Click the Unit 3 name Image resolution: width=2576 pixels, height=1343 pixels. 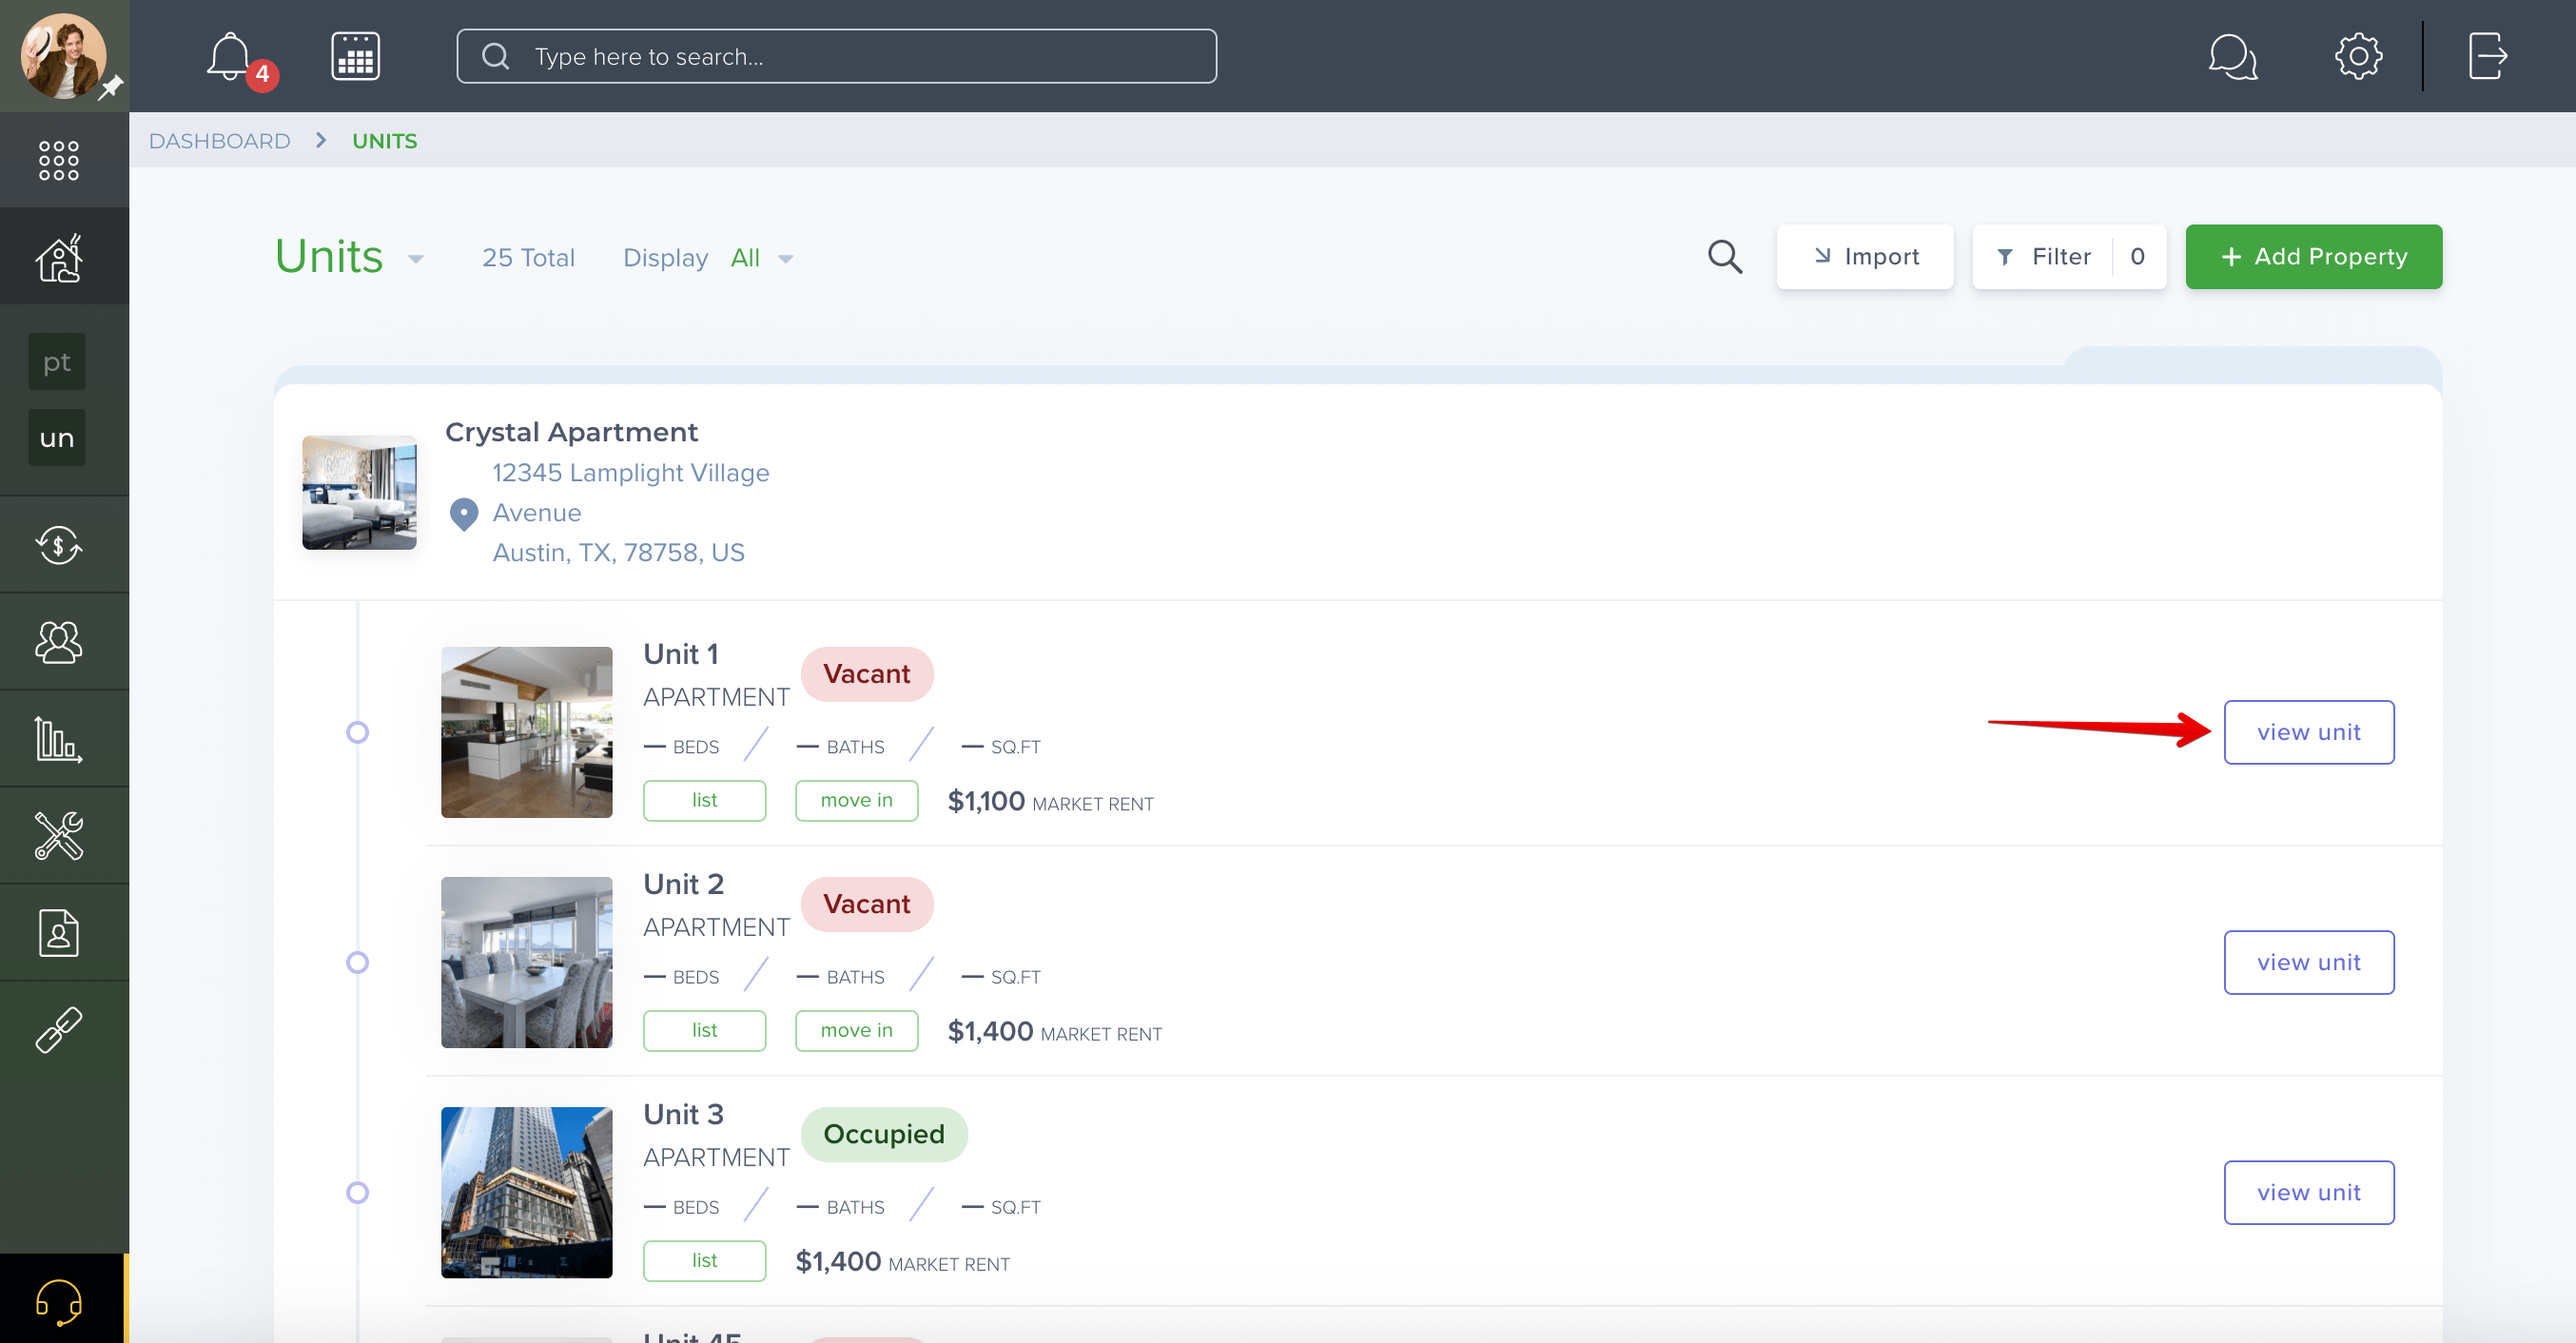[x=683, y=1114]
